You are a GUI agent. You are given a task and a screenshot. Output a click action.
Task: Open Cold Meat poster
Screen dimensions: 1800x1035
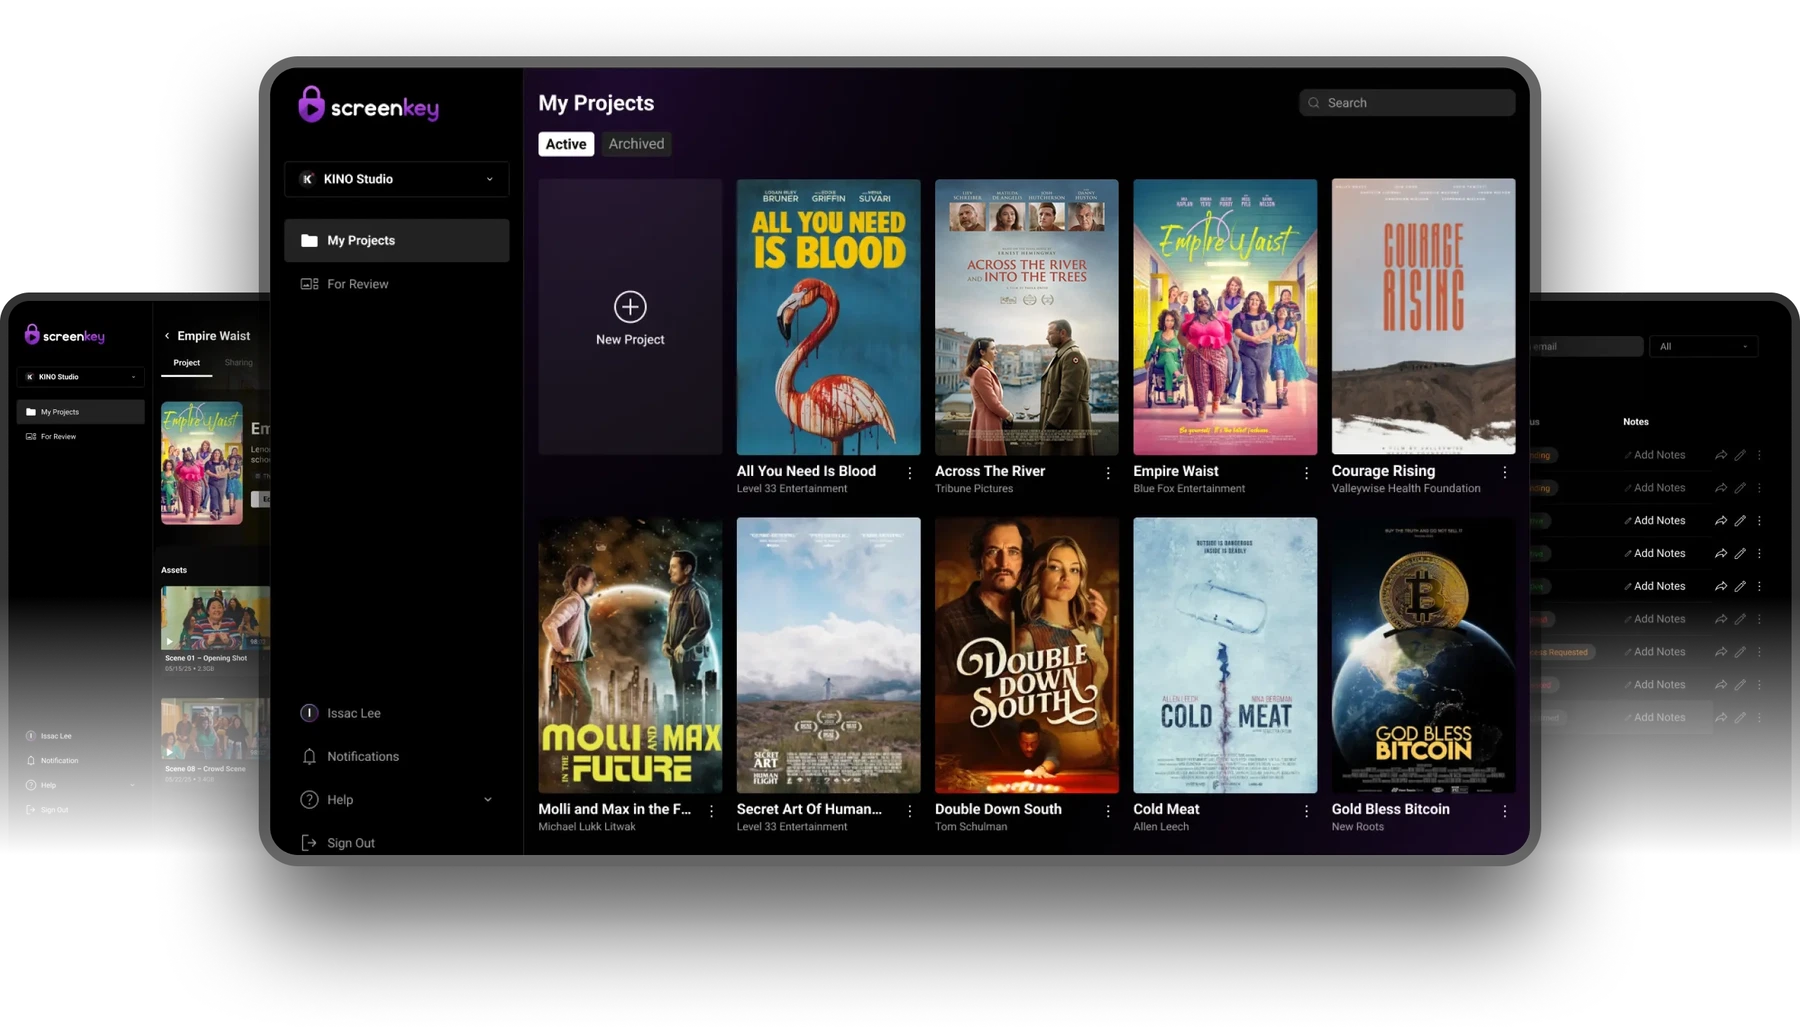coord(1225,655)
